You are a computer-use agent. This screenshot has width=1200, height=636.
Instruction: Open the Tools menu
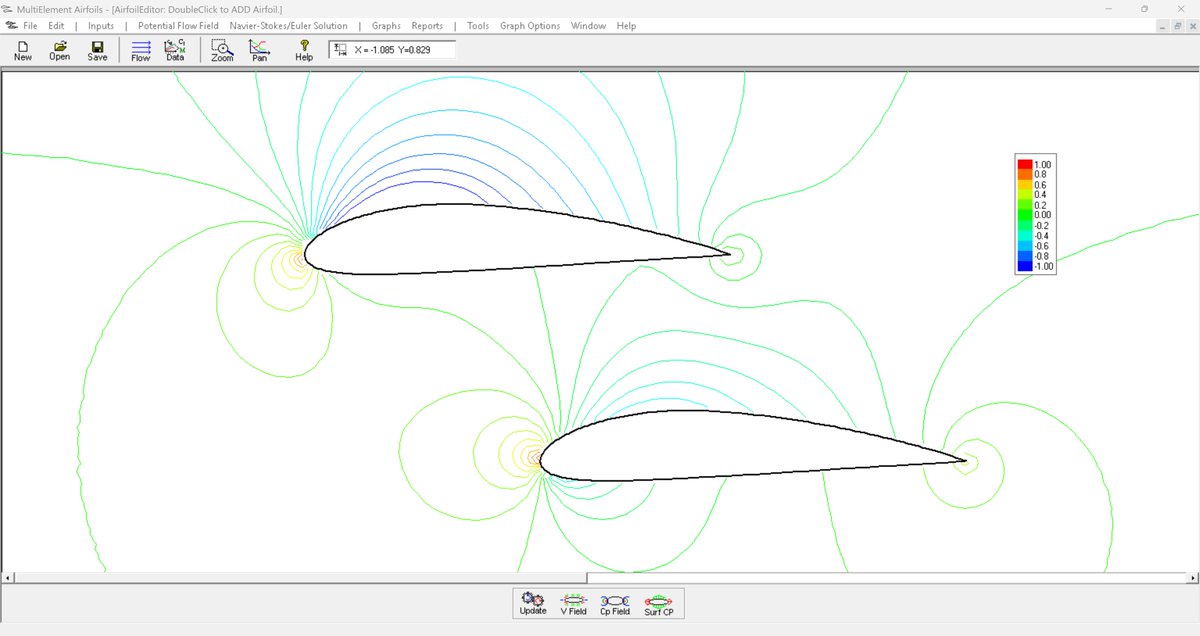tap(478, 25)
